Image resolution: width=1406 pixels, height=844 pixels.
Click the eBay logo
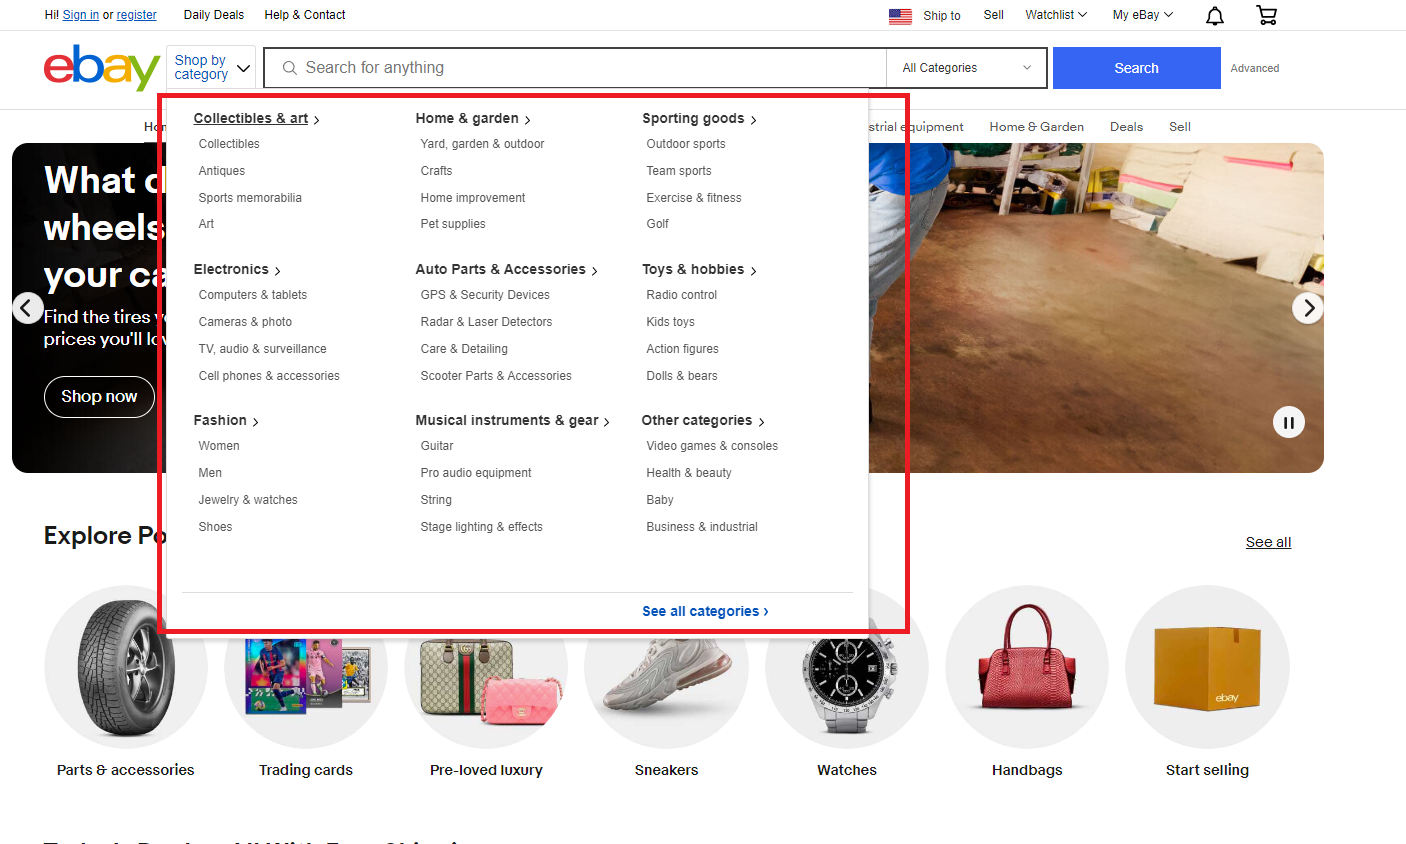[101, 67]
